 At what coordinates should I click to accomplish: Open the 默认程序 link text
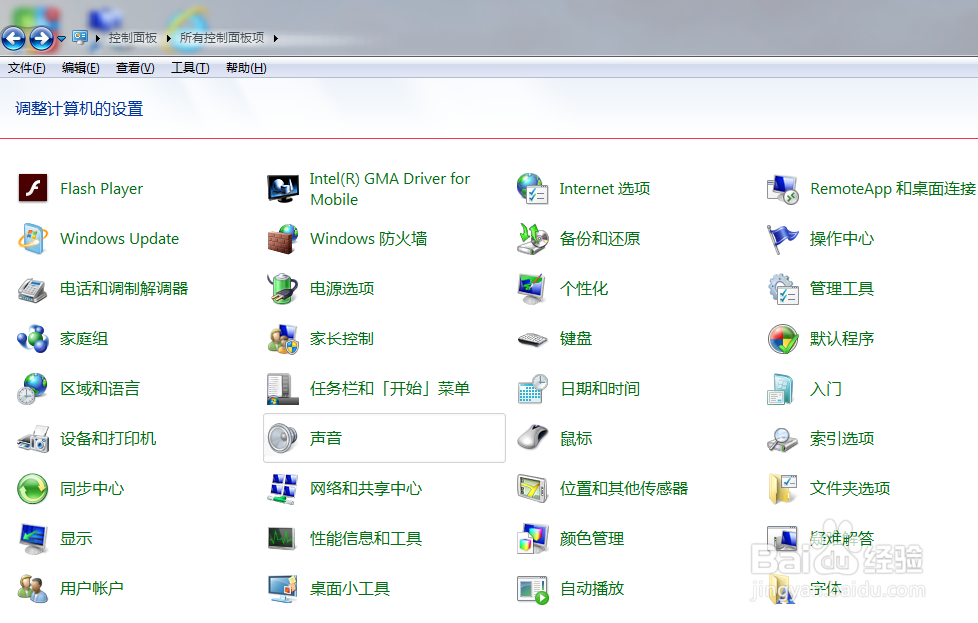click(x=841, y=339)
